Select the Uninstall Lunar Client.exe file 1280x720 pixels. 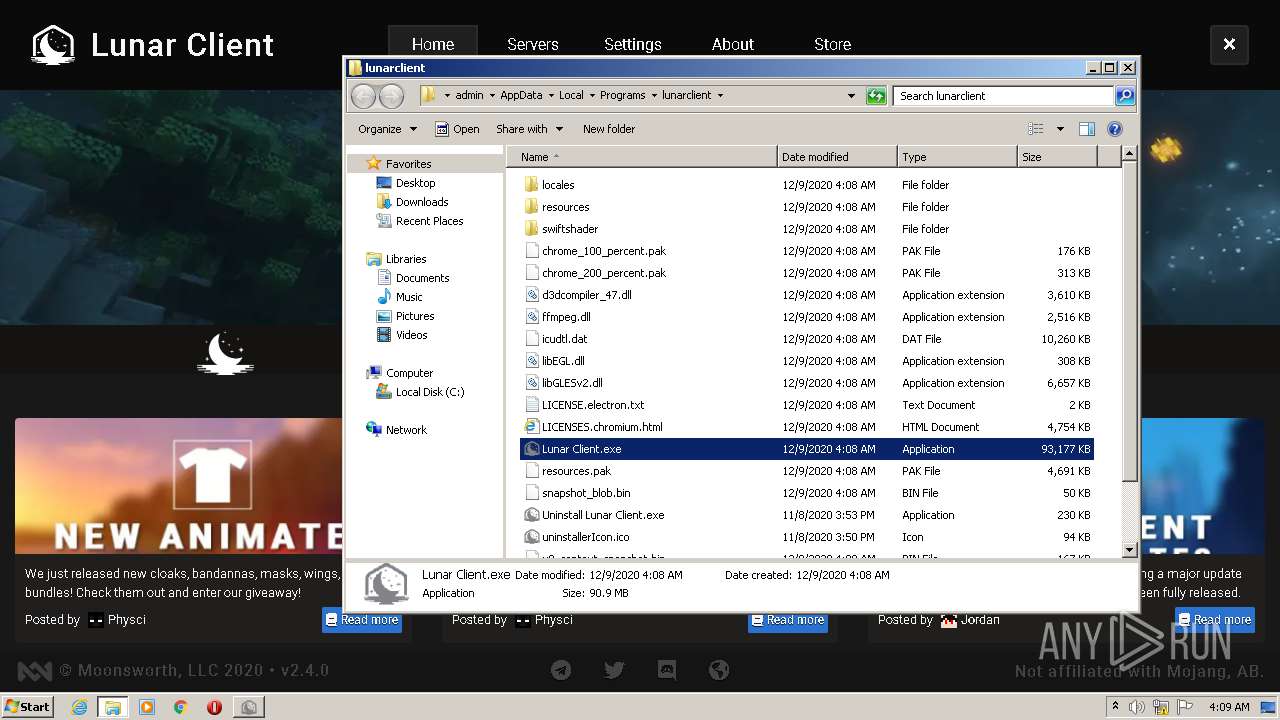[x=602, y=515]
